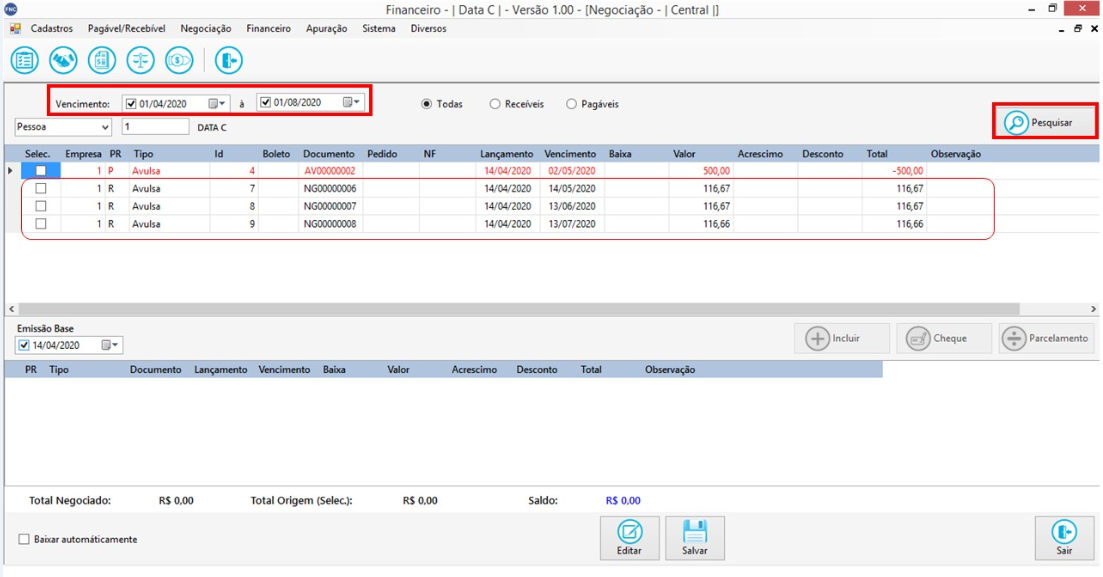The width and height of the screenshot is (1103, 577).
Task: Click the Cheque button
Action: [943, 338]
